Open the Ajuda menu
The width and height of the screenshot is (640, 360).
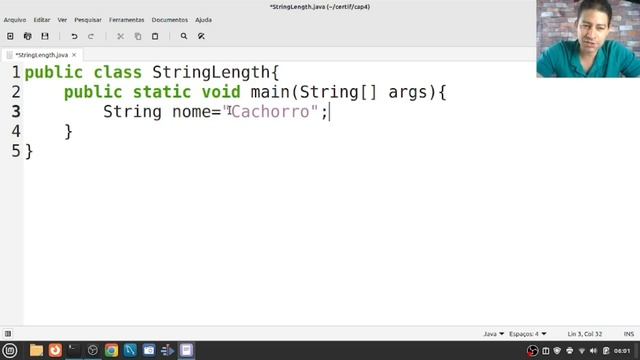click(x=203, y=20)
